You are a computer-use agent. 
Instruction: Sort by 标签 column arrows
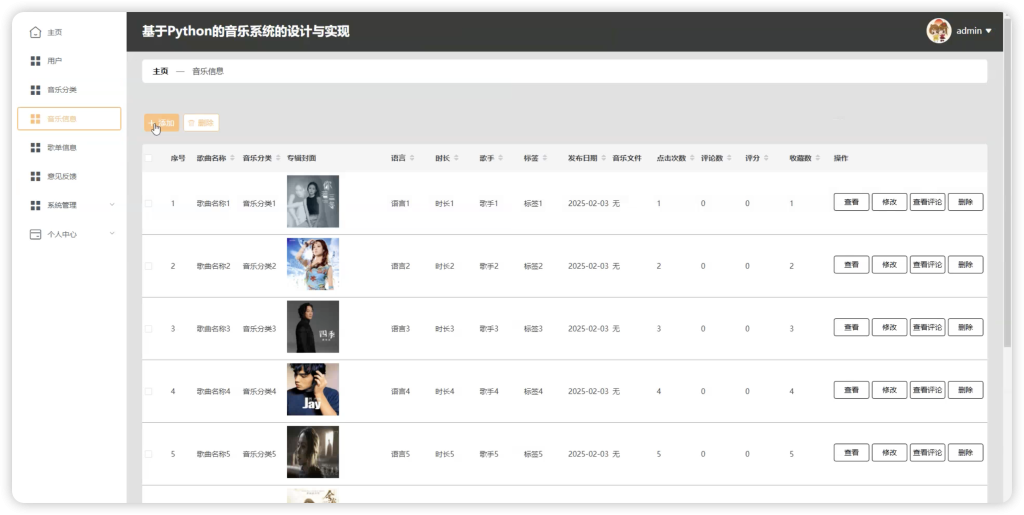coord(545,158)
